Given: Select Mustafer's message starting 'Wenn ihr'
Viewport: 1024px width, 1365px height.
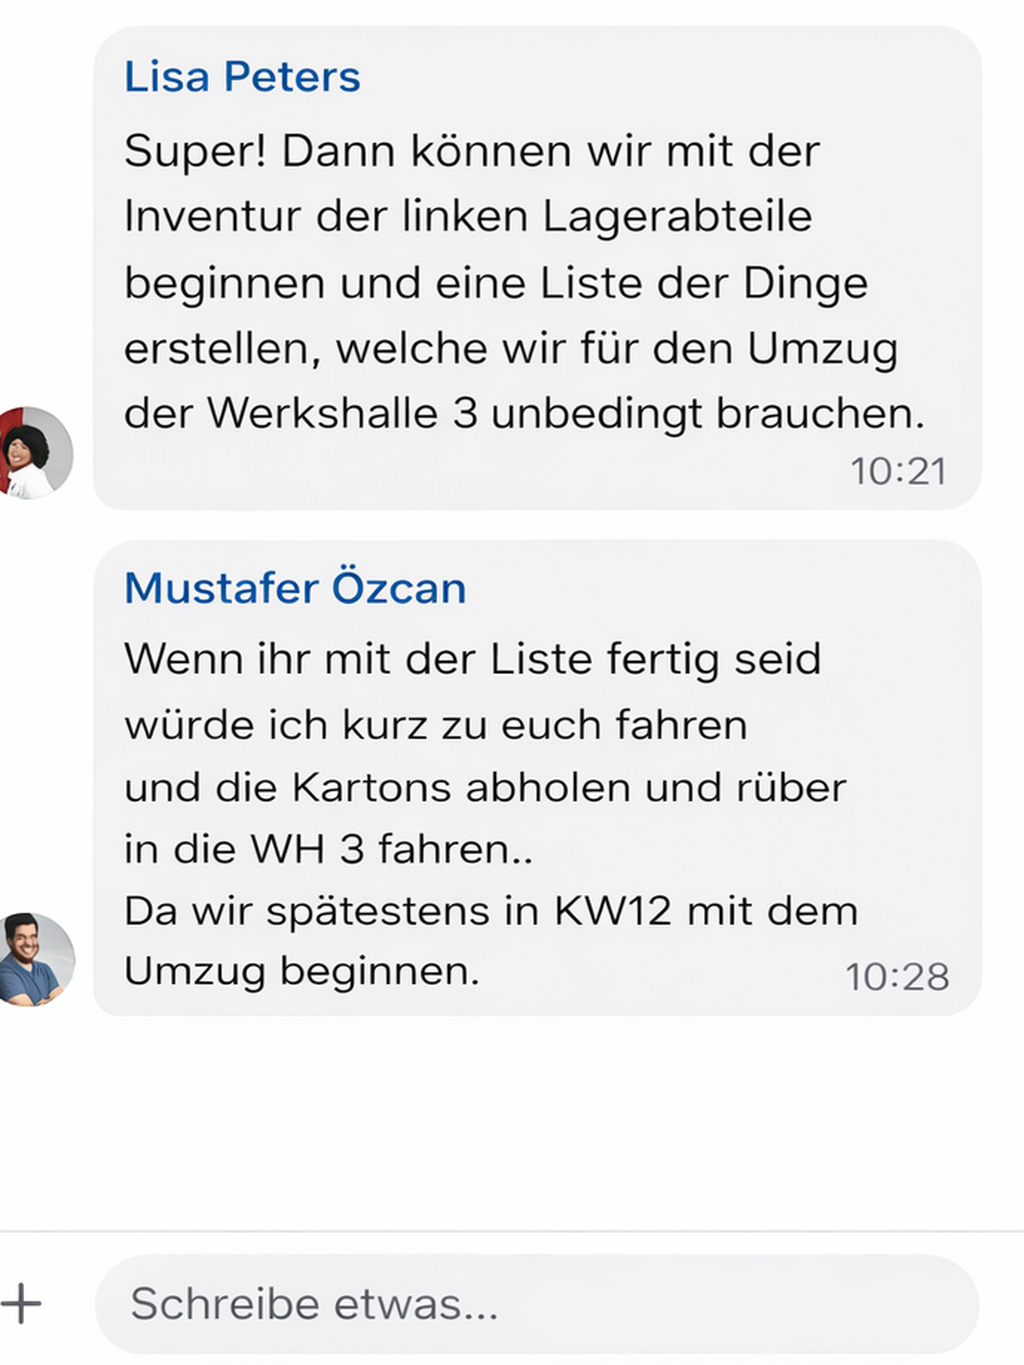Looking at the screenshot, I should (537, 778).
